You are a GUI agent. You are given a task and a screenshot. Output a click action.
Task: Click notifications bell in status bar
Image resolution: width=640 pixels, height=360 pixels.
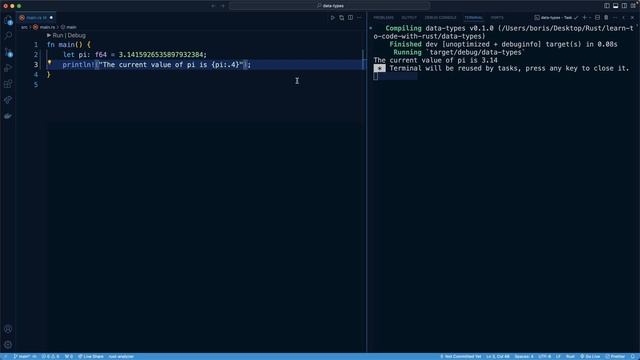coord(633,356)
